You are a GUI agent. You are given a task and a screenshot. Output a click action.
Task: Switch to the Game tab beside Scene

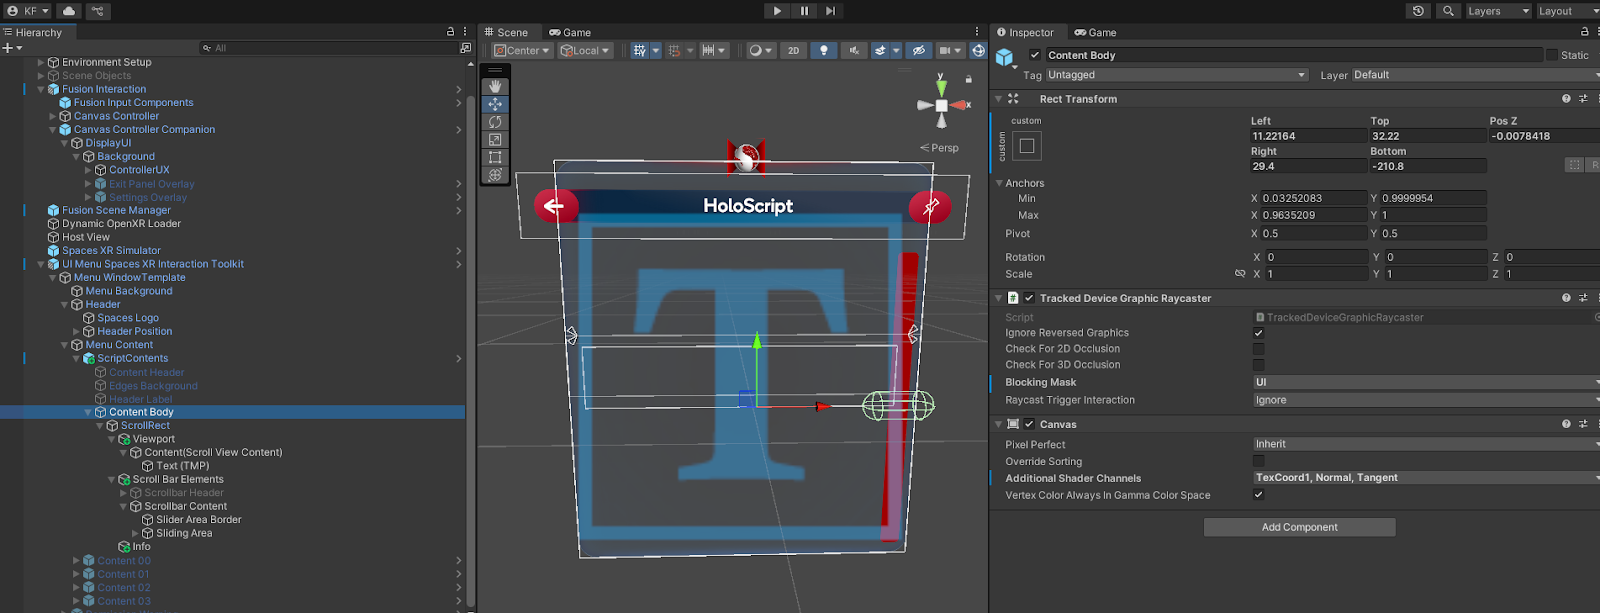point(570,32)
